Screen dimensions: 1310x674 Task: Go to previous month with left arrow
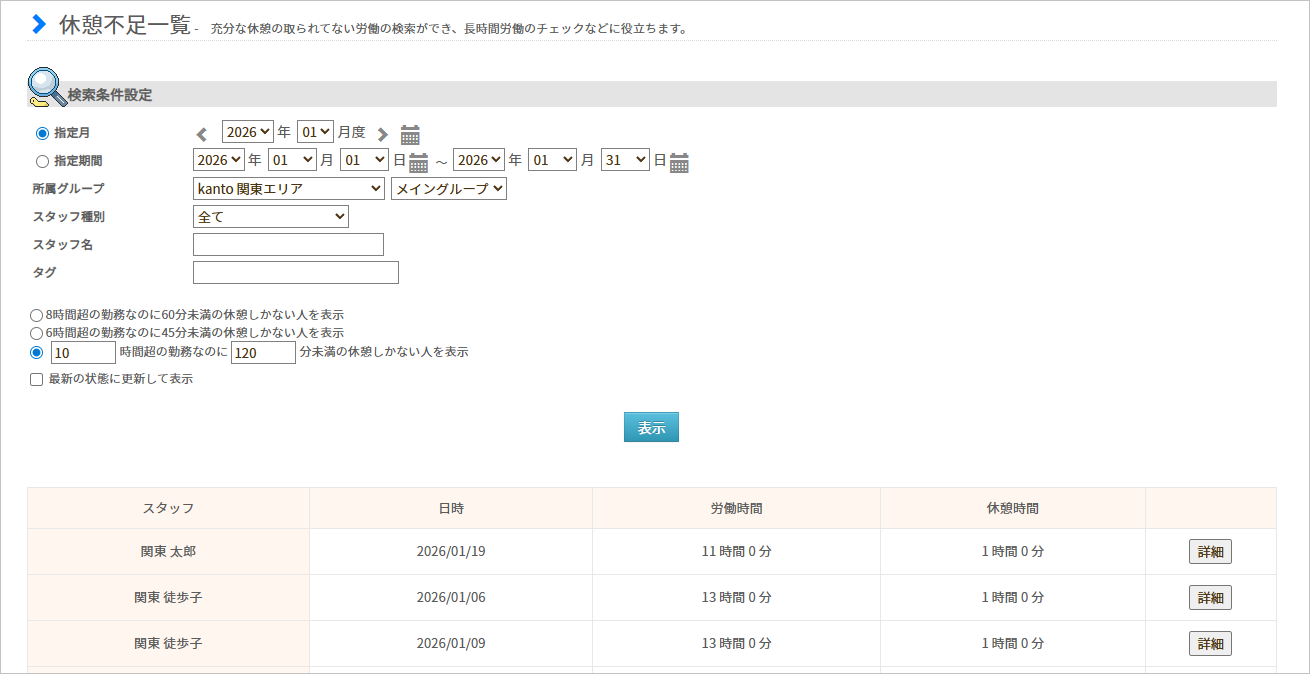[x=202, y=134]
